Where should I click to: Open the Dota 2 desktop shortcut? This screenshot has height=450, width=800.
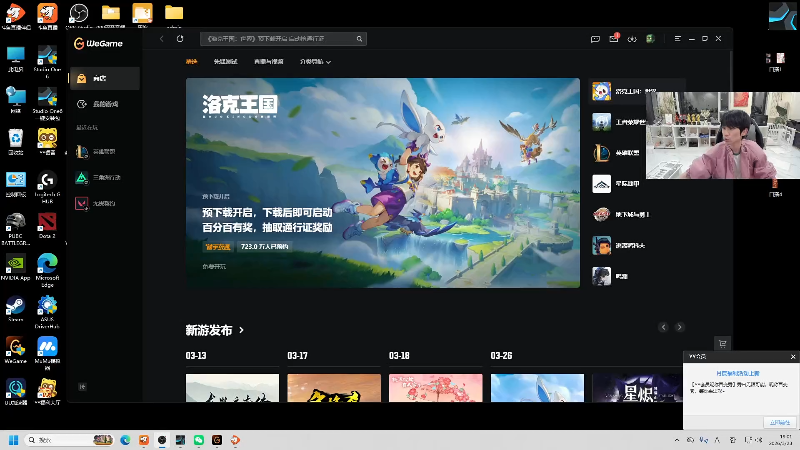click(x=47, y=226)
